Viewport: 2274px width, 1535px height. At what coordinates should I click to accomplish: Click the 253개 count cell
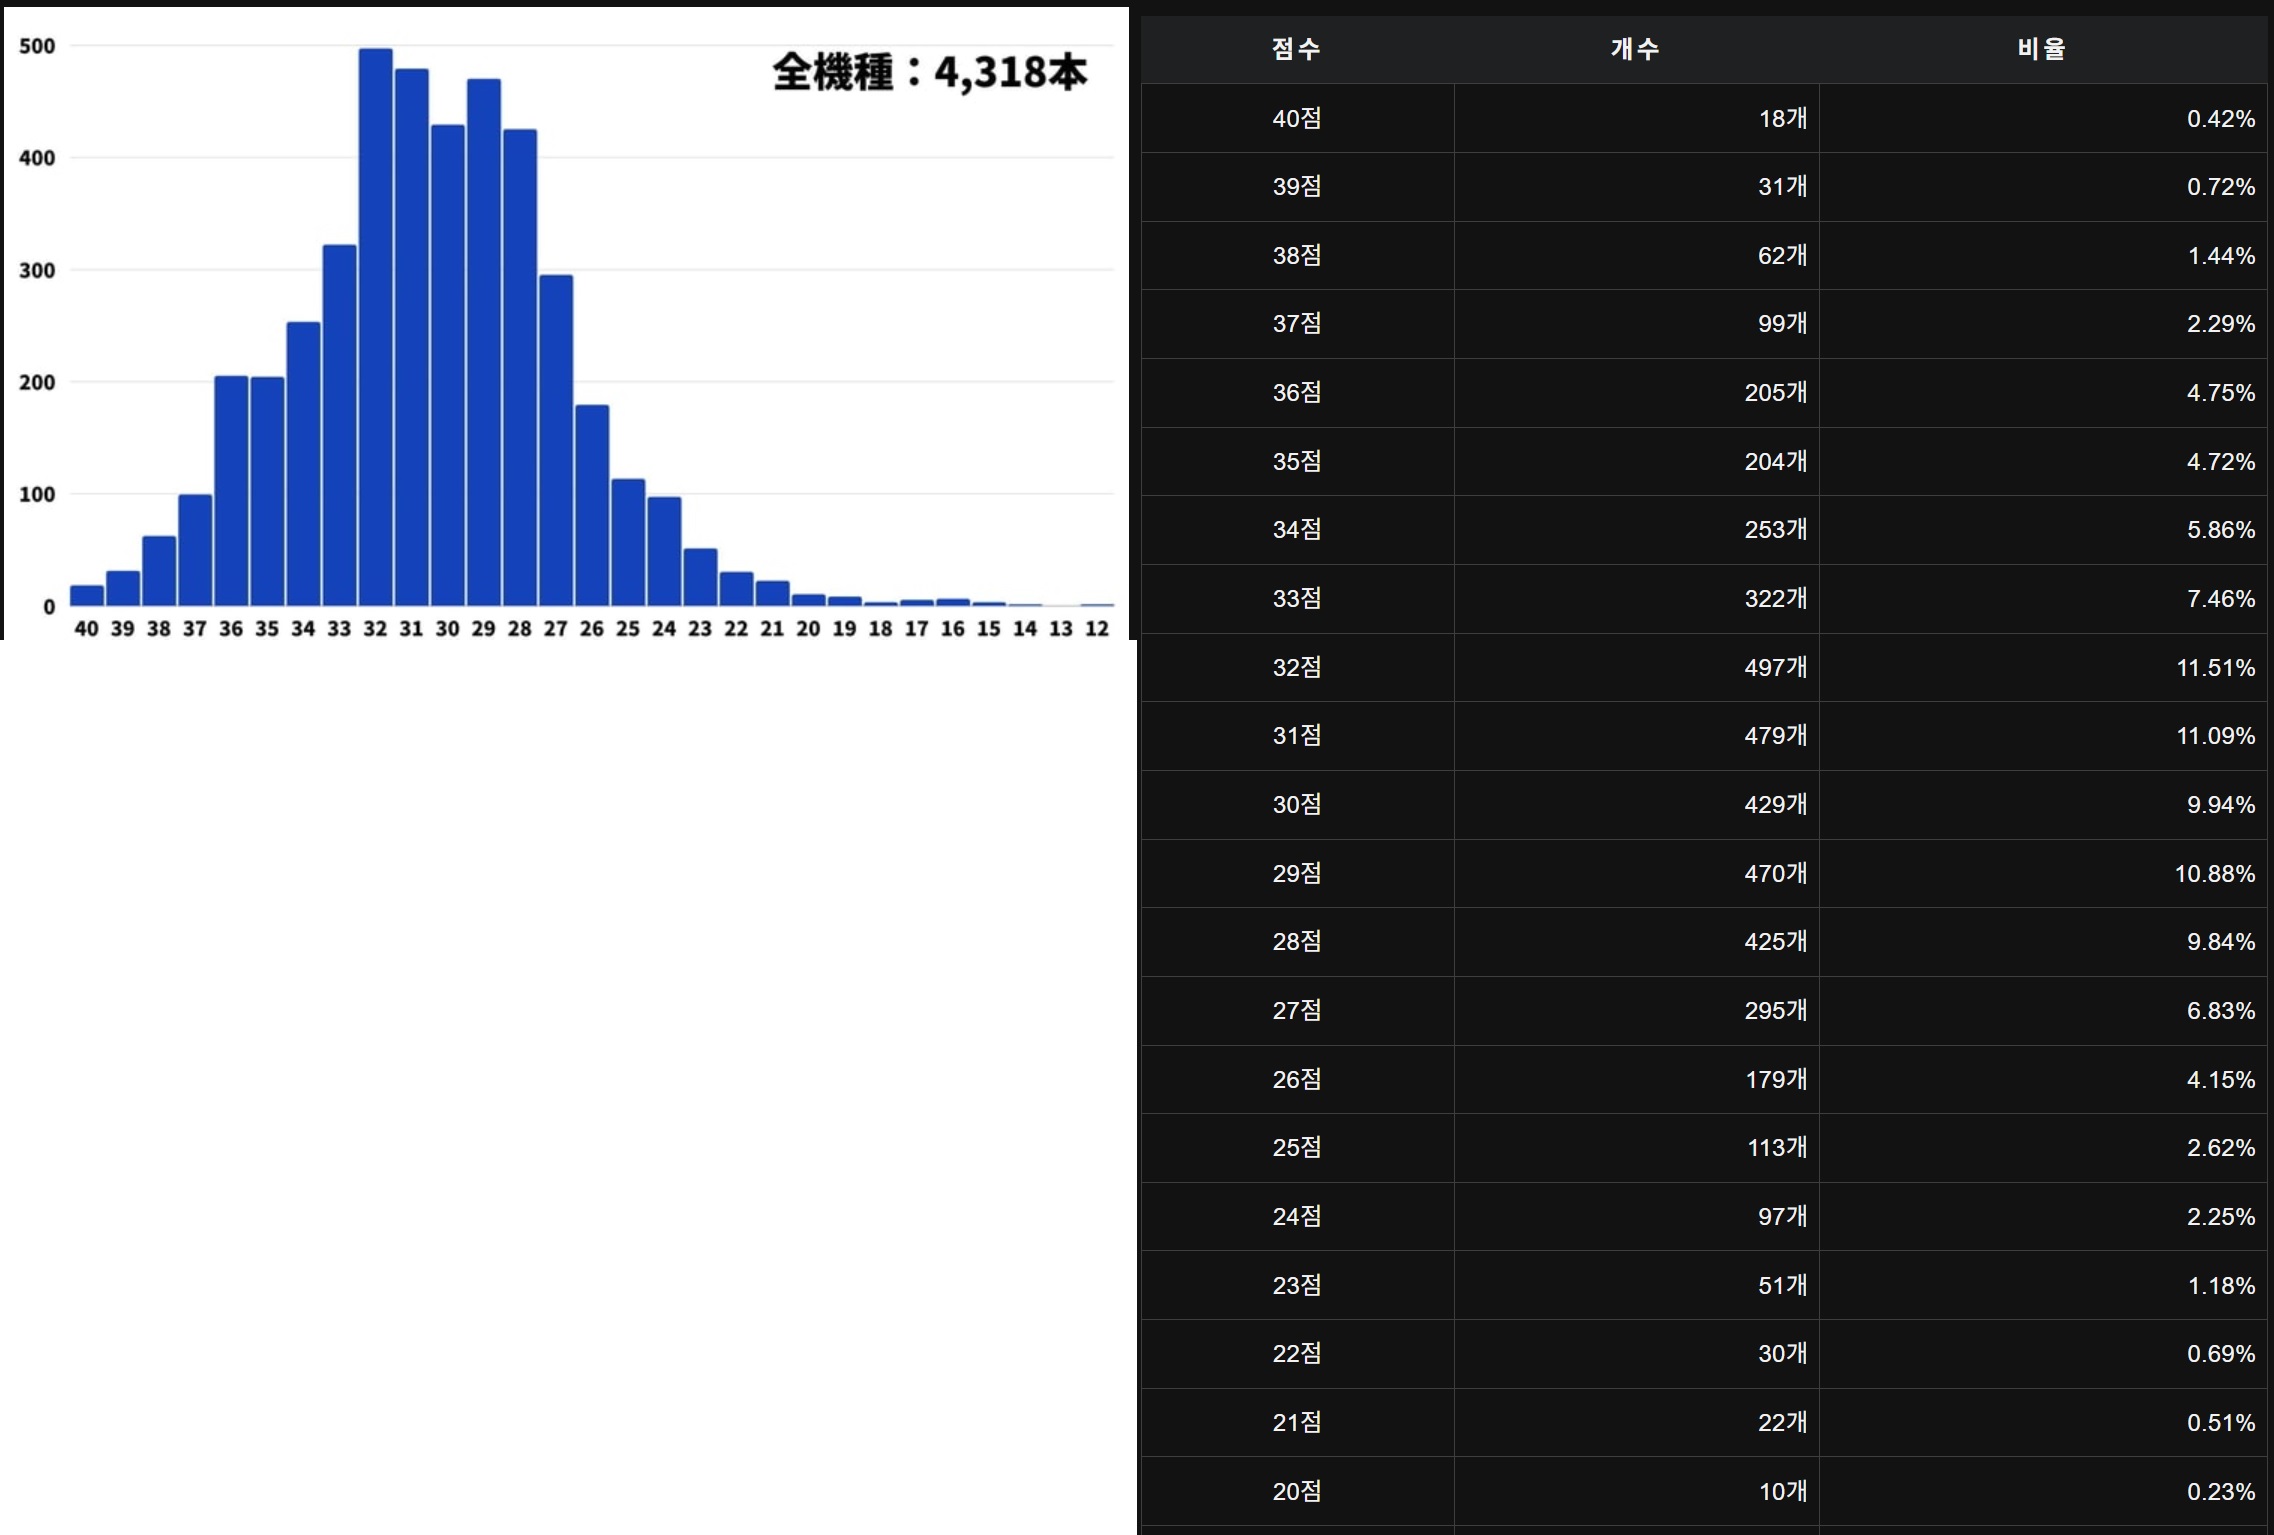[1775, 530]
